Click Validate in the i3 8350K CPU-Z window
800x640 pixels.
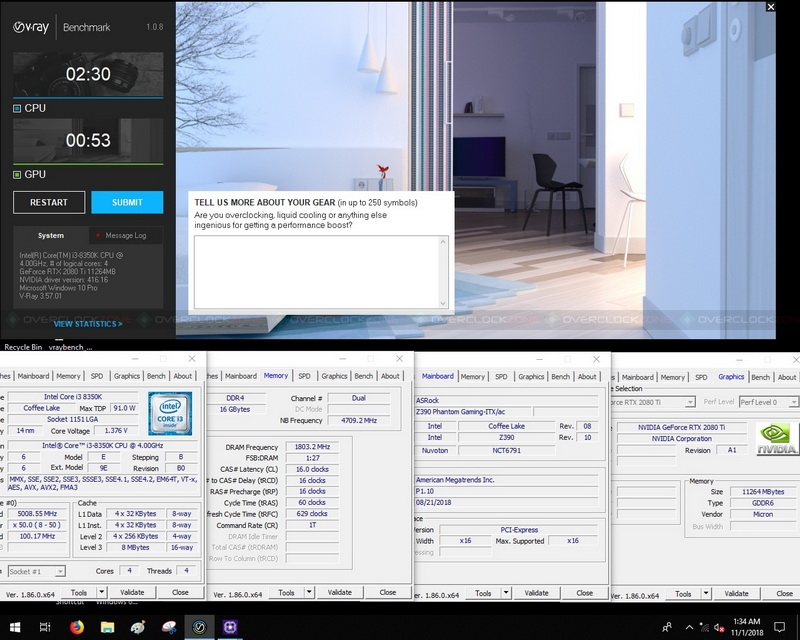(132, 592)
